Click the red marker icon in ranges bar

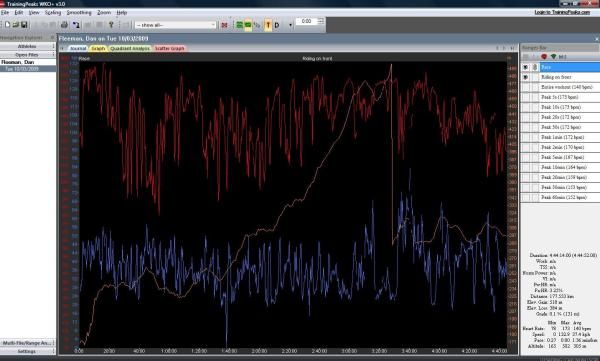pos(544,57)
